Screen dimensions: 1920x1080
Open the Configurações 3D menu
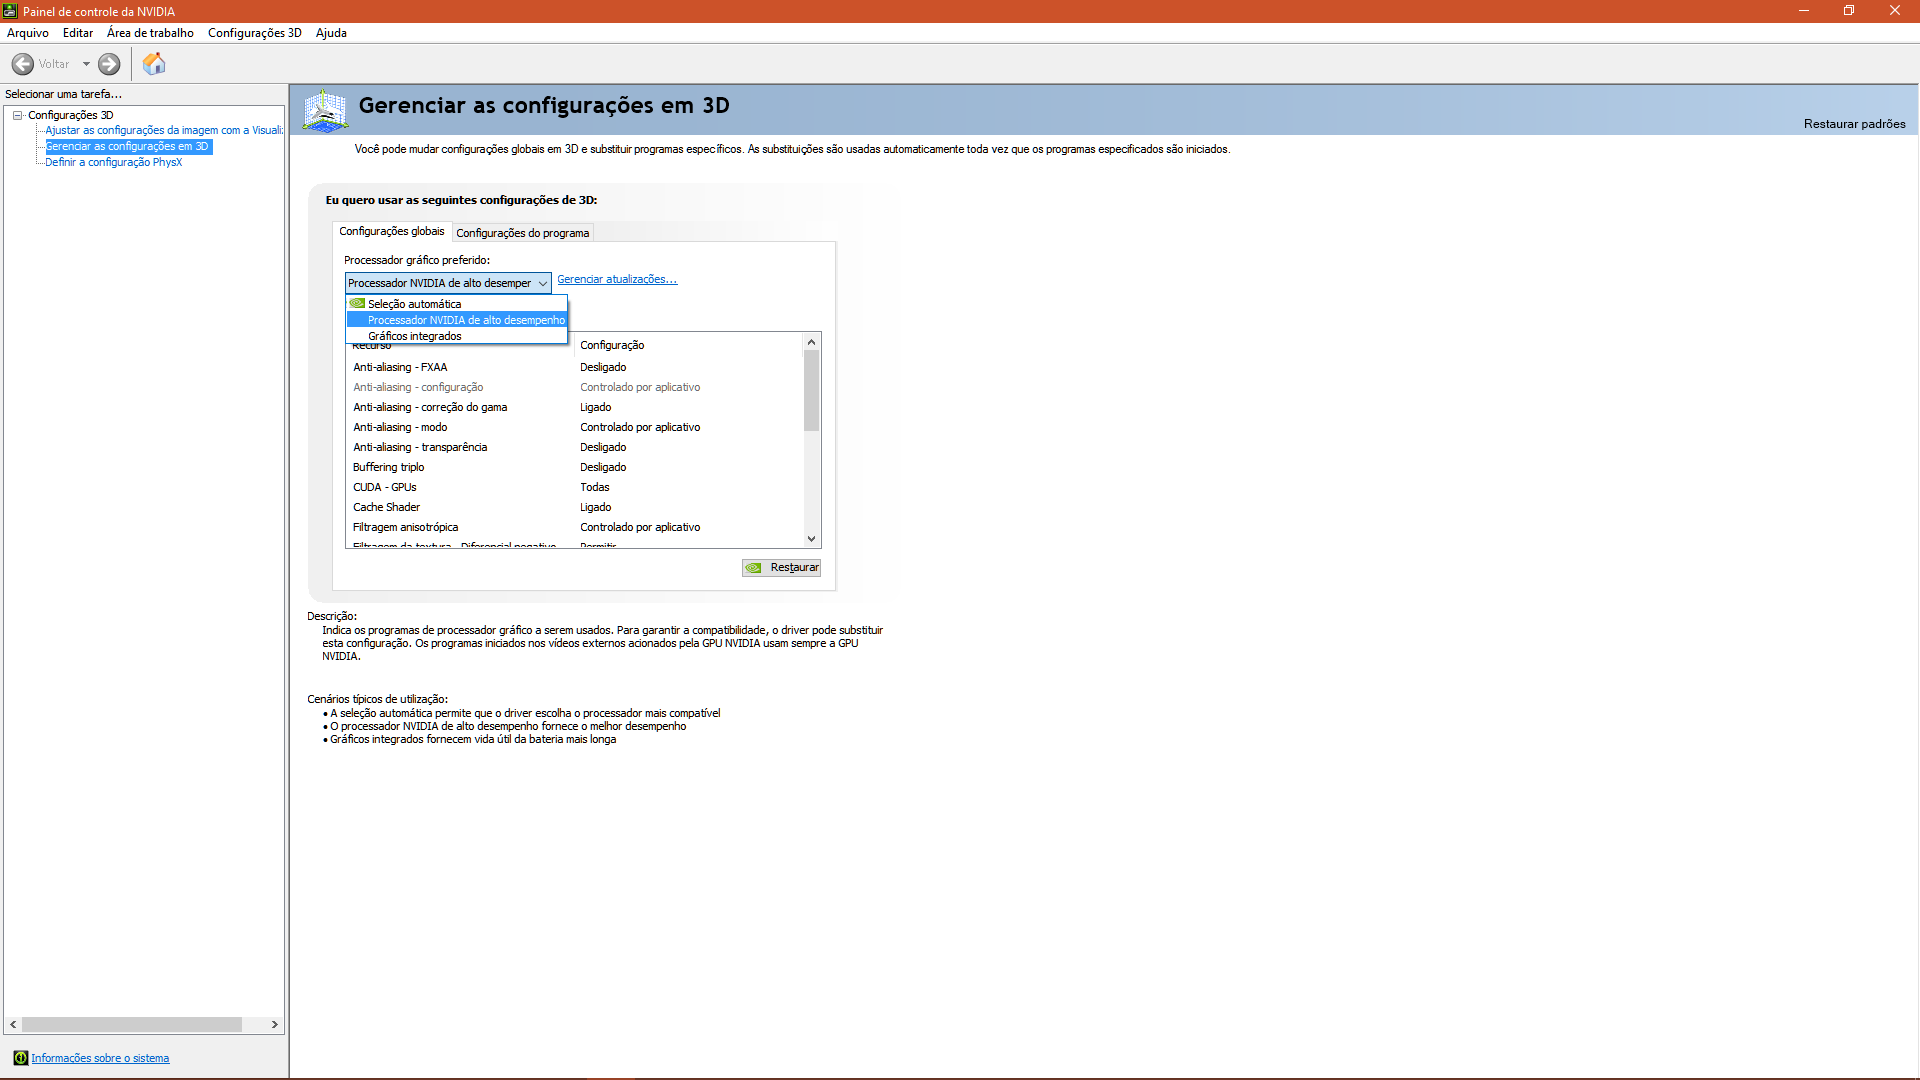(254, 33)
